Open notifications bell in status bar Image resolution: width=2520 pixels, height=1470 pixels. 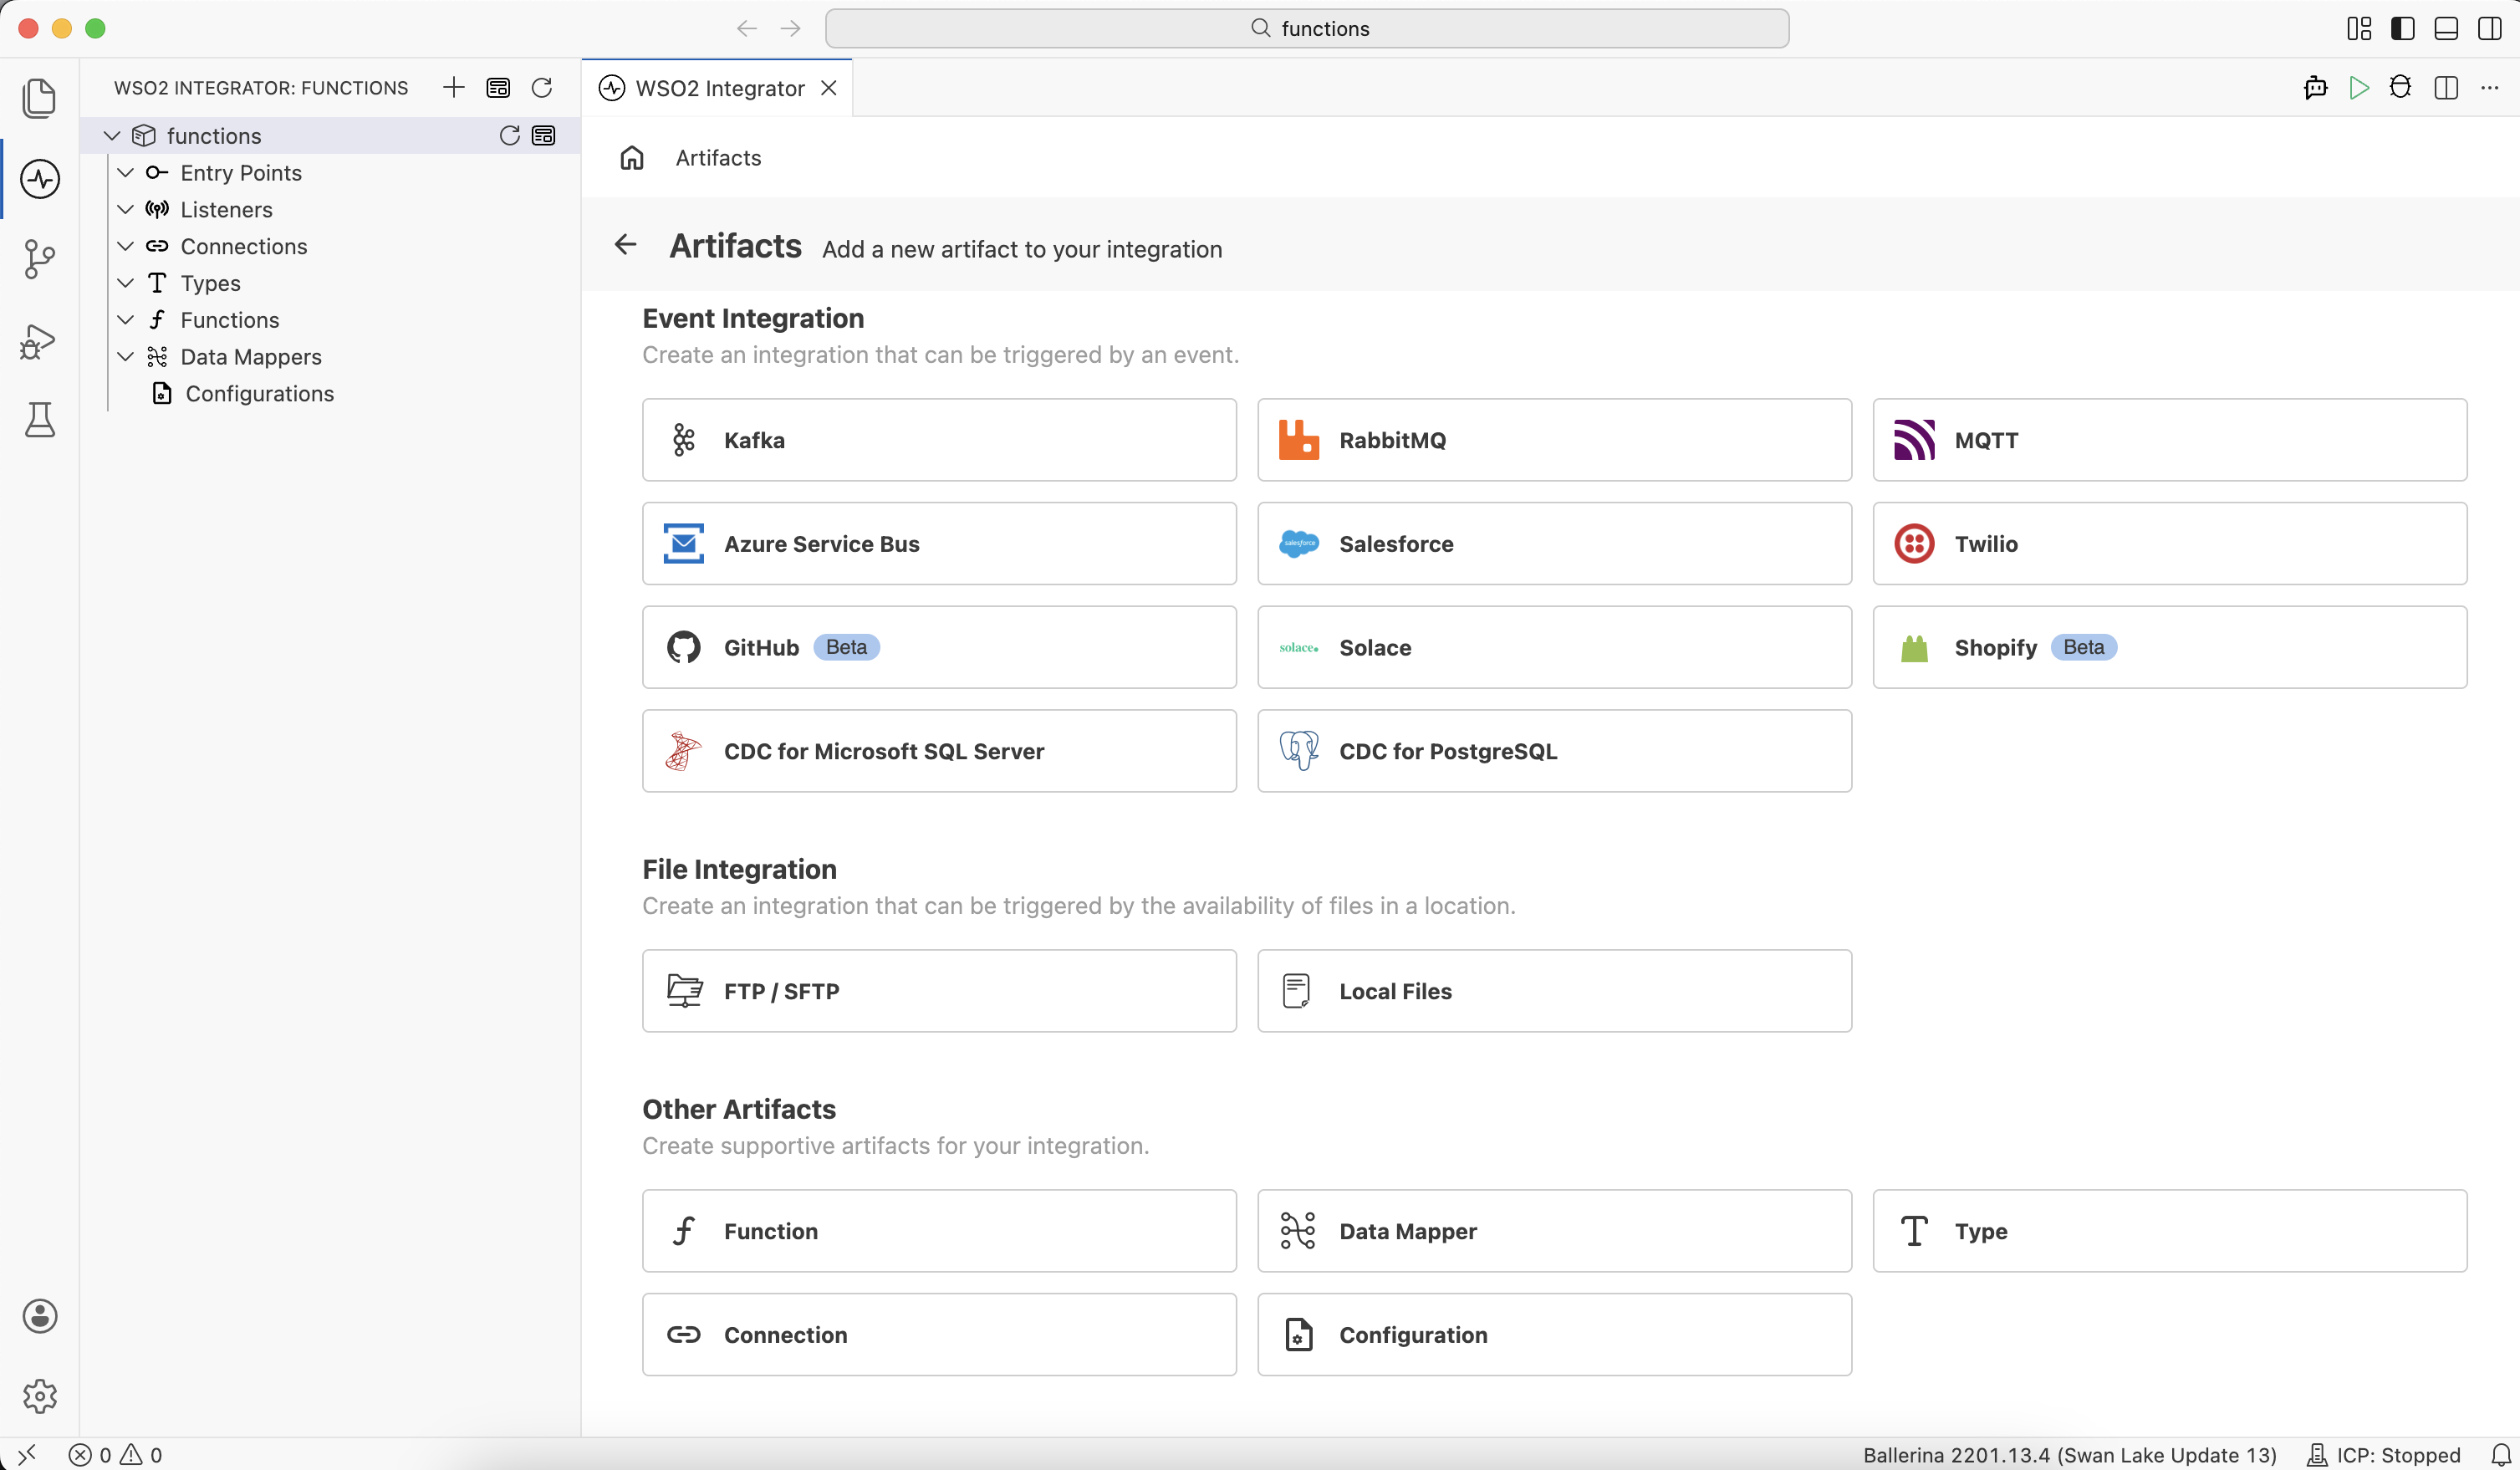2500,1455
